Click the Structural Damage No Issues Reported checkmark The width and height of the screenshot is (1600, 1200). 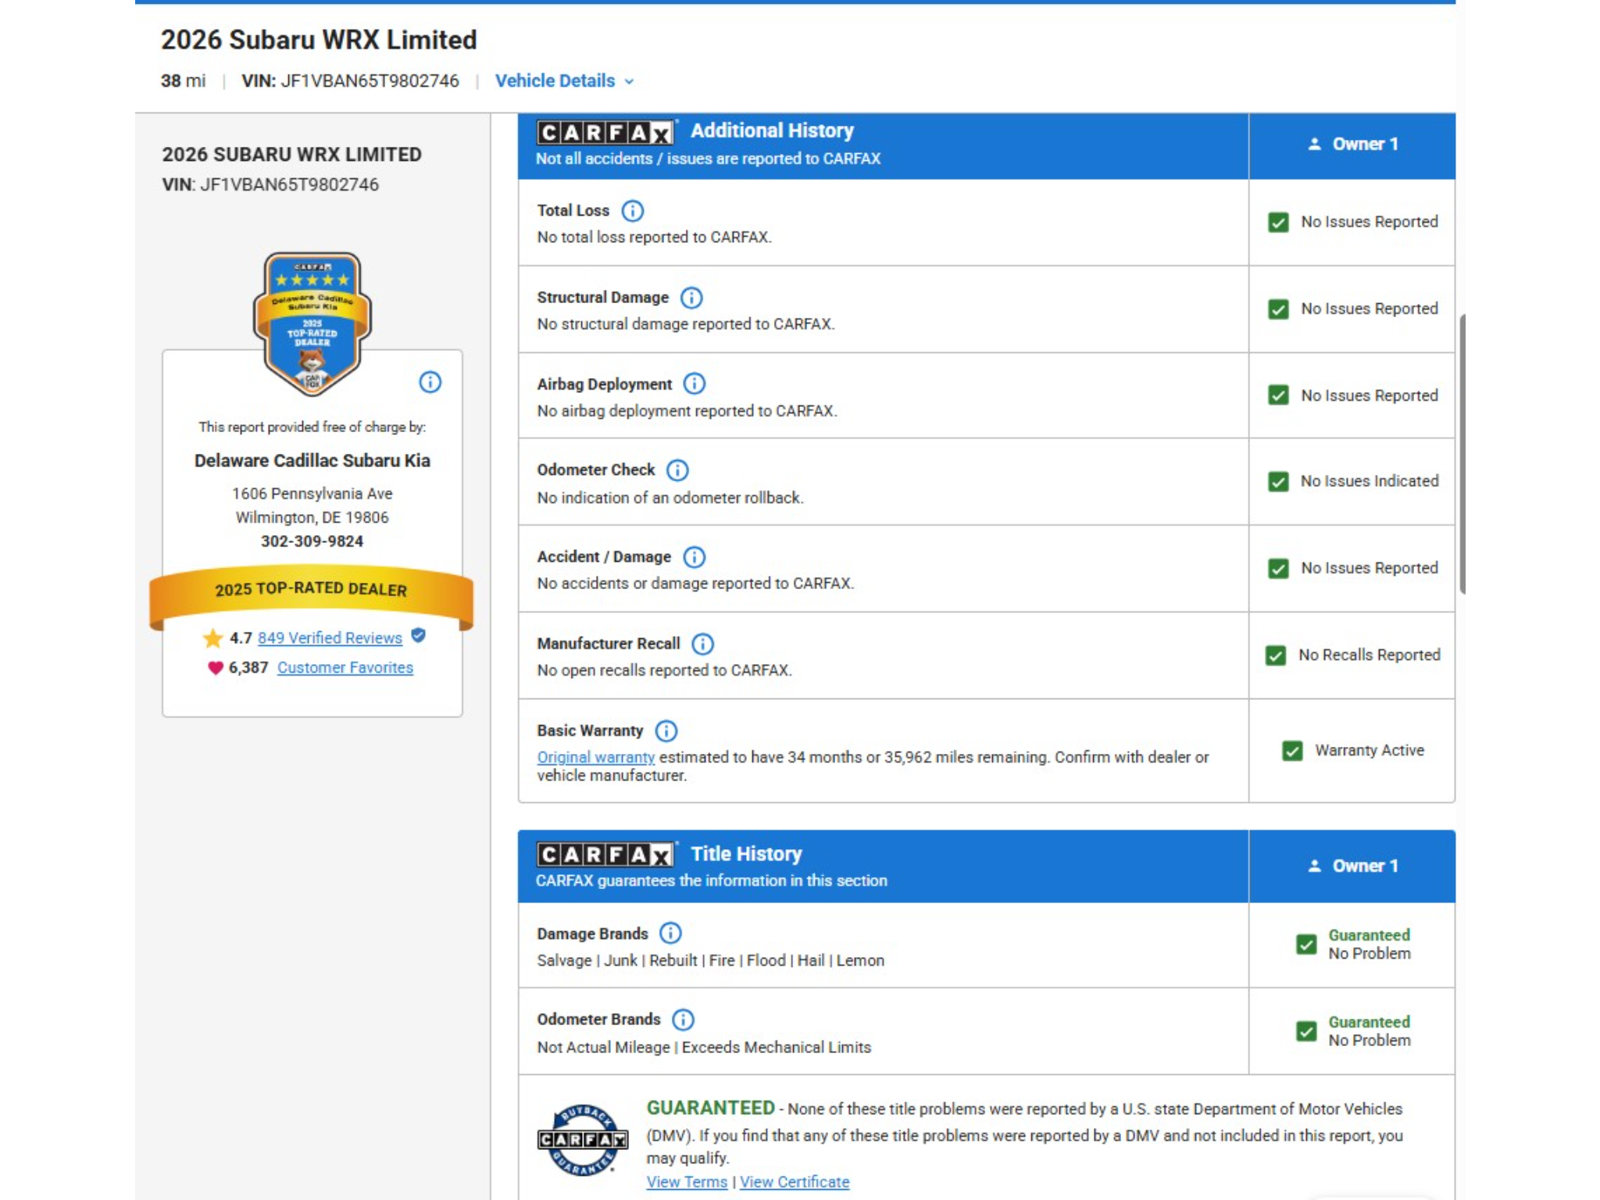[1278, 309]
